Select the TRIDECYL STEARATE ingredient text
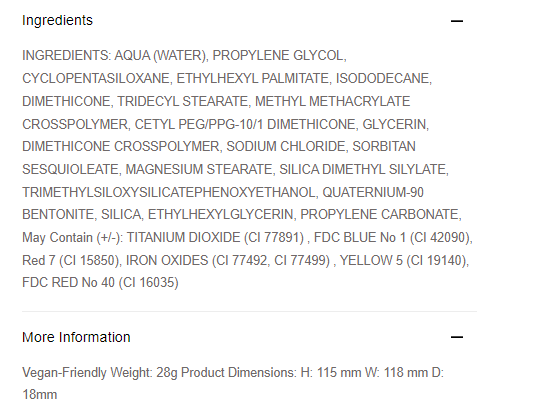 [182, 101]
